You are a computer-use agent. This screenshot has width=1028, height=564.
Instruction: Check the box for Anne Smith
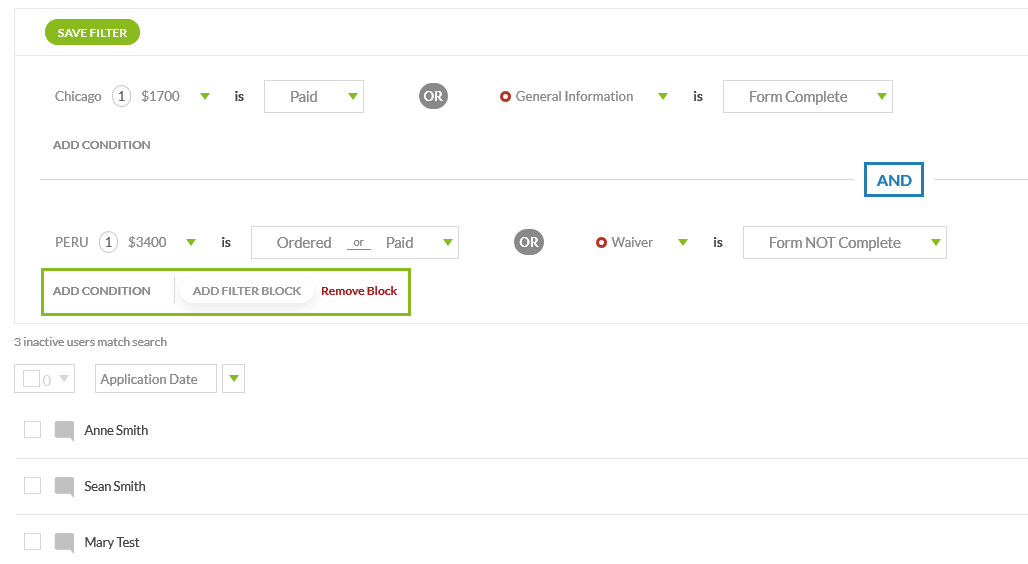tap(32, 430)
